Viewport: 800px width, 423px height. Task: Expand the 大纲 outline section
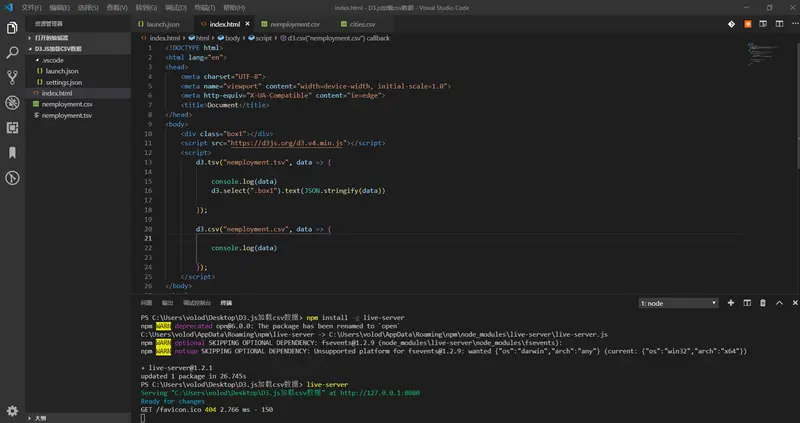click(78, 418)
